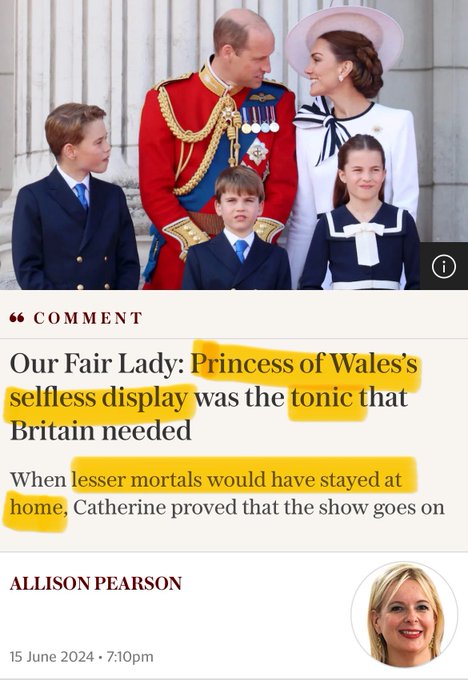
Task: Open the ALLISON PEARSON author page
Action: tap(95, 583)
